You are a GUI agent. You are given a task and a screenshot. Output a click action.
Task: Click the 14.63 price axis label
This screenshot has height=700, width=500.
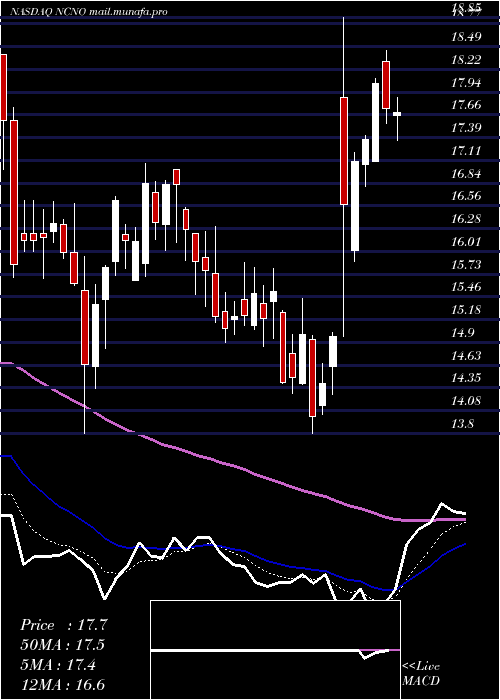(466, 356)
